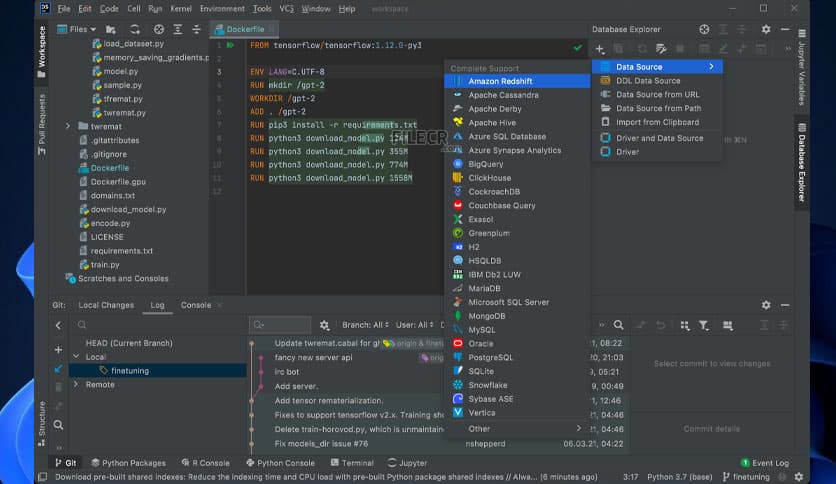Open train.py in the file tree
The width and height of the screenshot is (836, 484).
[104, 264]
